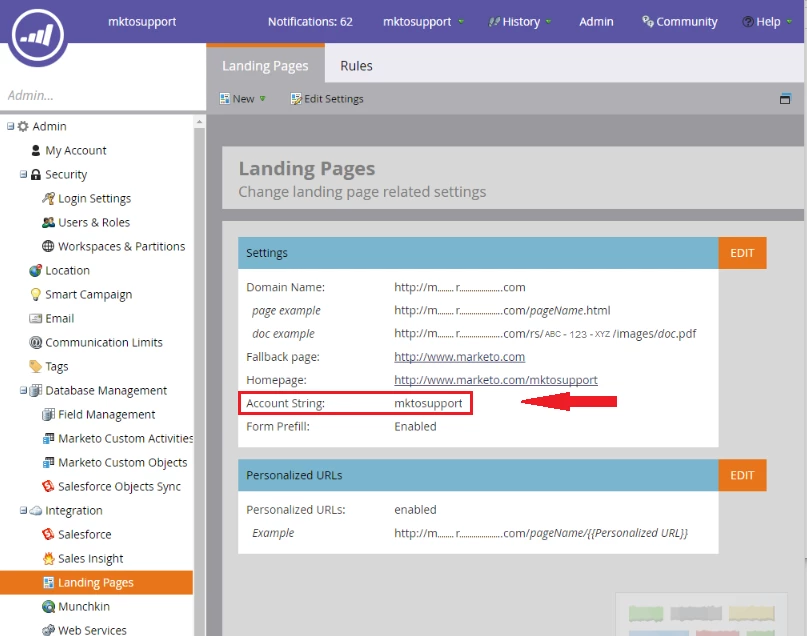Click the window restore icon in toolbar

point(785,99)
